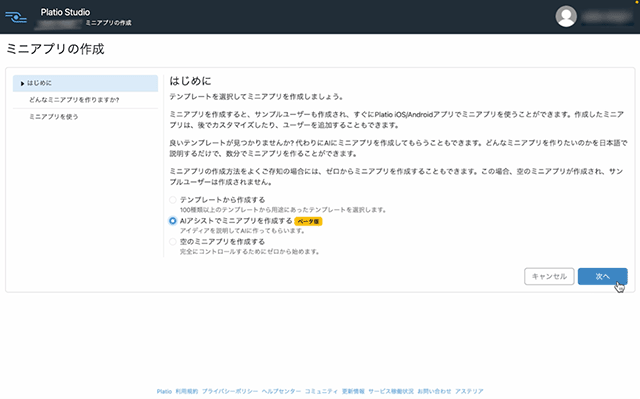The width and height of the screenshot is (640, 399).
Task: Open the コミュニティ footer link
Action: [x=321, y=391]
